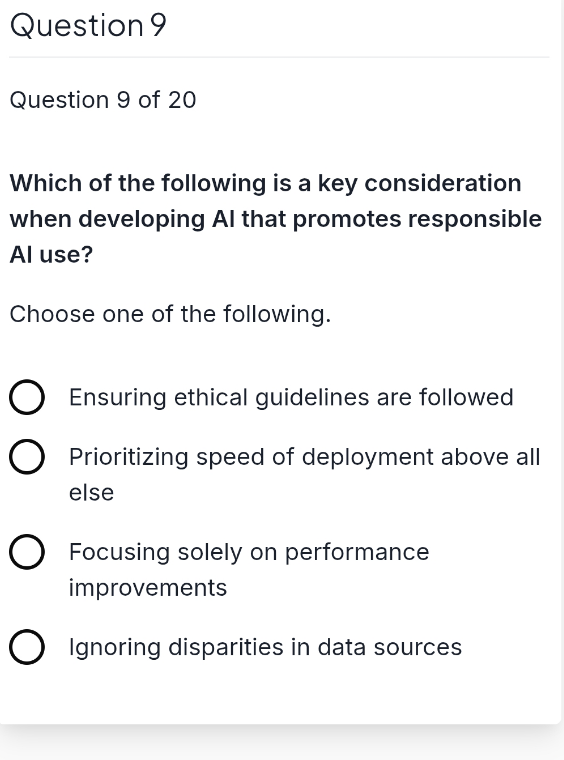Pick the "Ignoring disparities in data sources" radio button

27,647
